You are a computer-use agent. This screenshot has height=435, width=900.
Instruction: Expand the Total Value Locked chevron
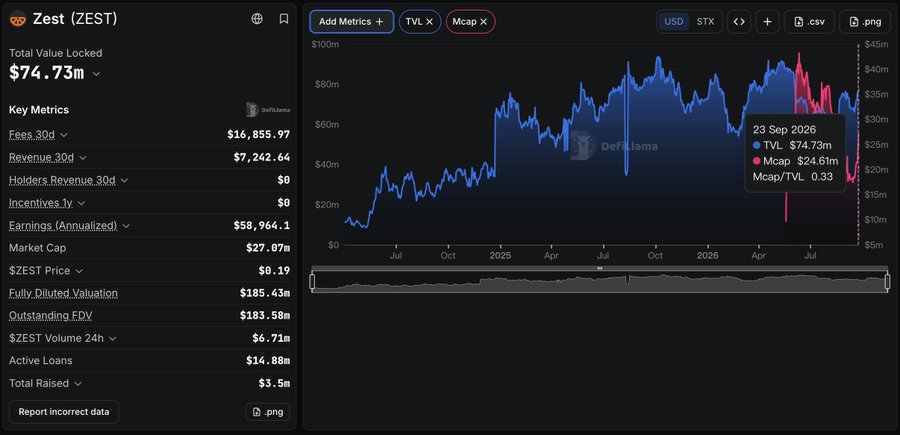[96, 74]
